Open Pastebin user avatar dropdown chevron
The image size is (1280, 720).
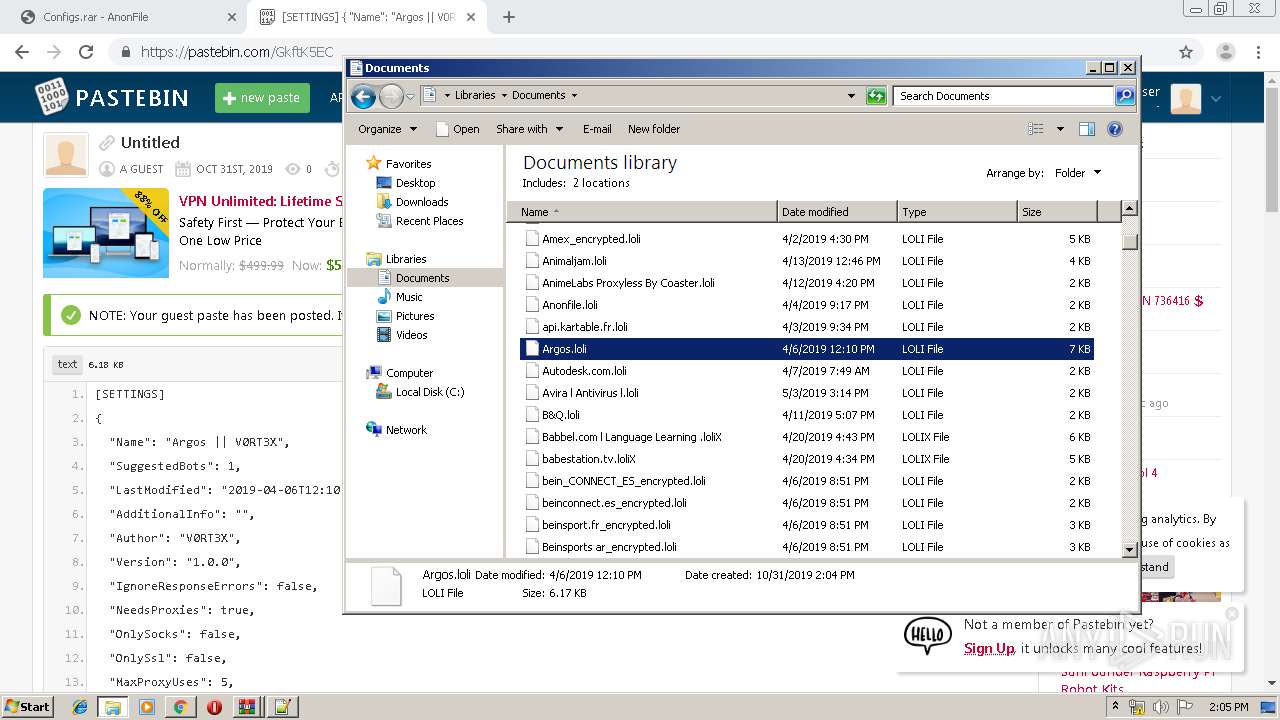pyautogui.click(x=1216, y=99)
